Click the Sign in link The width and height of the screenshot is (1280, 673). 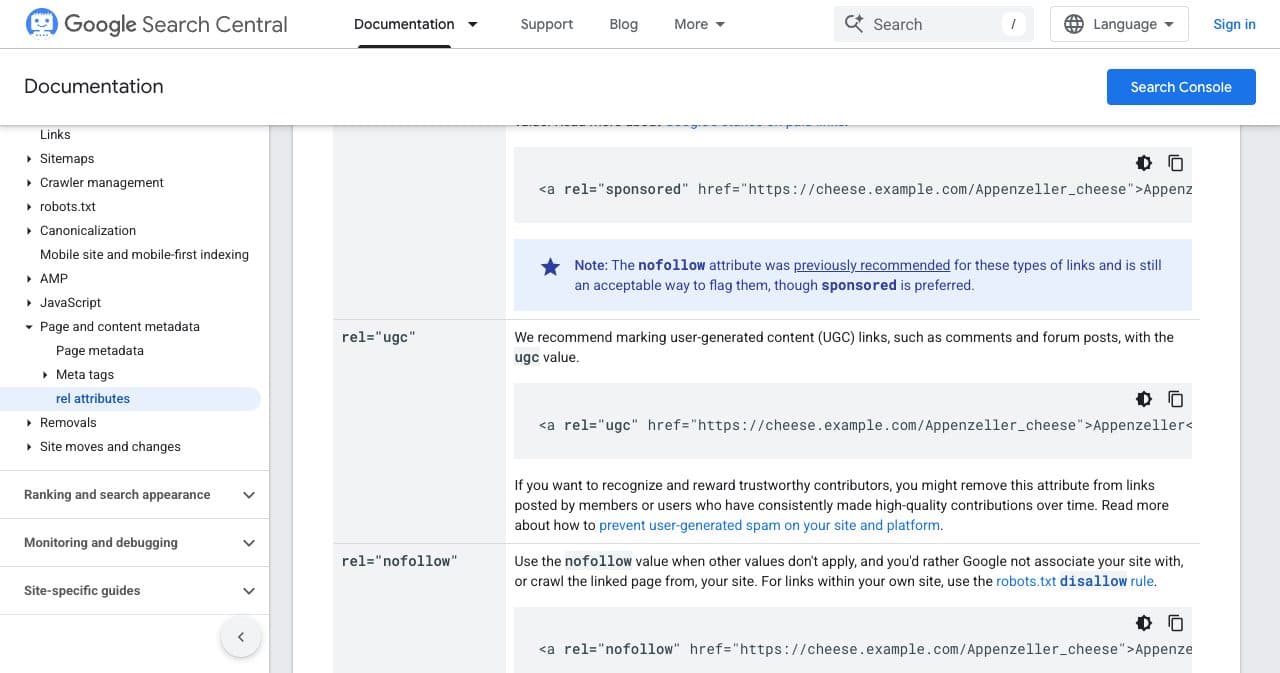click(x=1234, y=24)
